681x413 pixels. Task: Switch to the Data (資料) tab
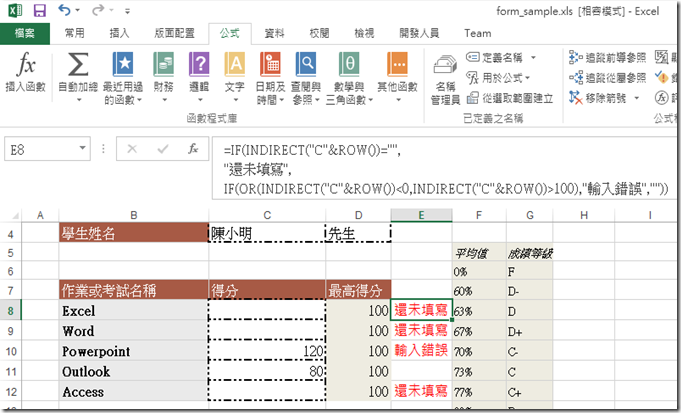coord(274,33)
